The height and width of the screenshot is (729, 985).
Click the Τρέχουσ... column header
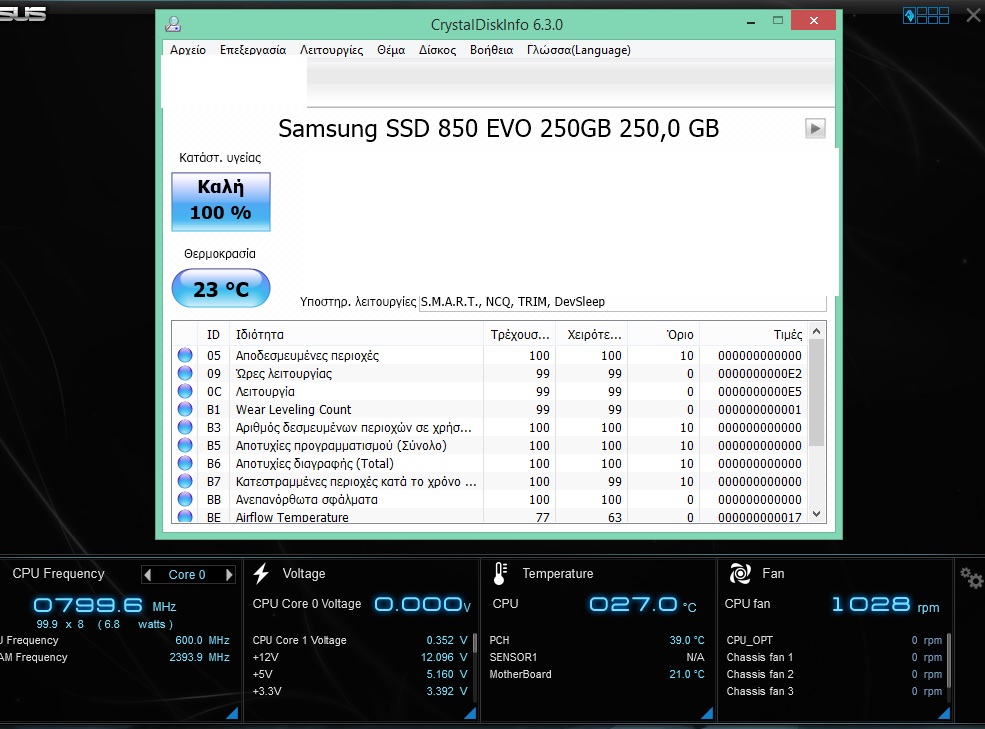[520, 335]
